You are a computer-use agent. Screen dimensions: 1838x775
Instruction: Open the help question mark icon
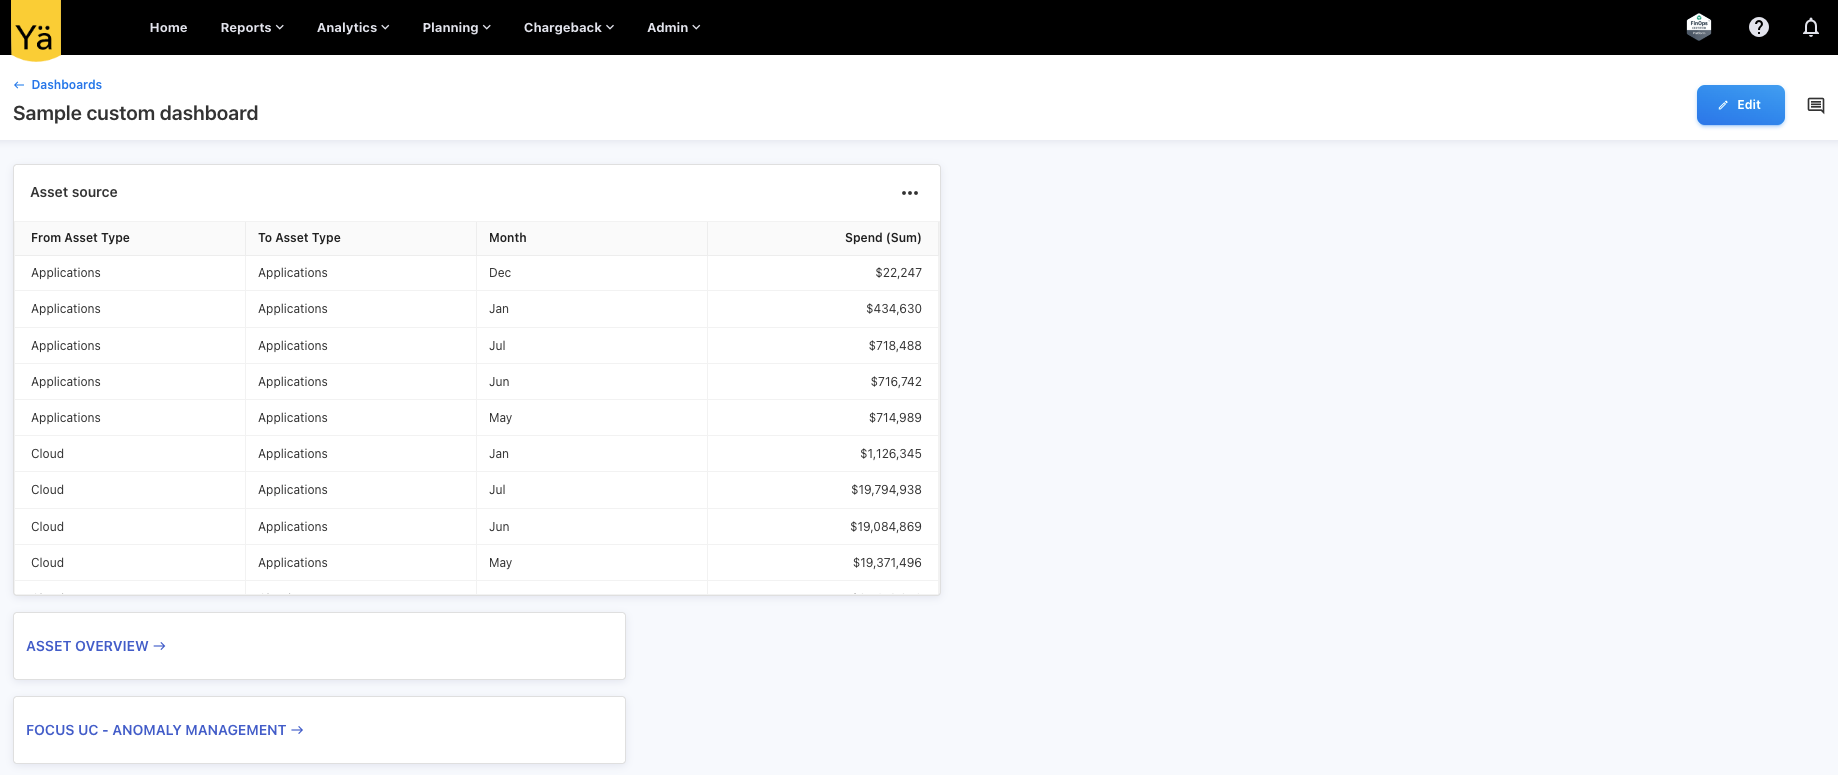pos(1759,27)
